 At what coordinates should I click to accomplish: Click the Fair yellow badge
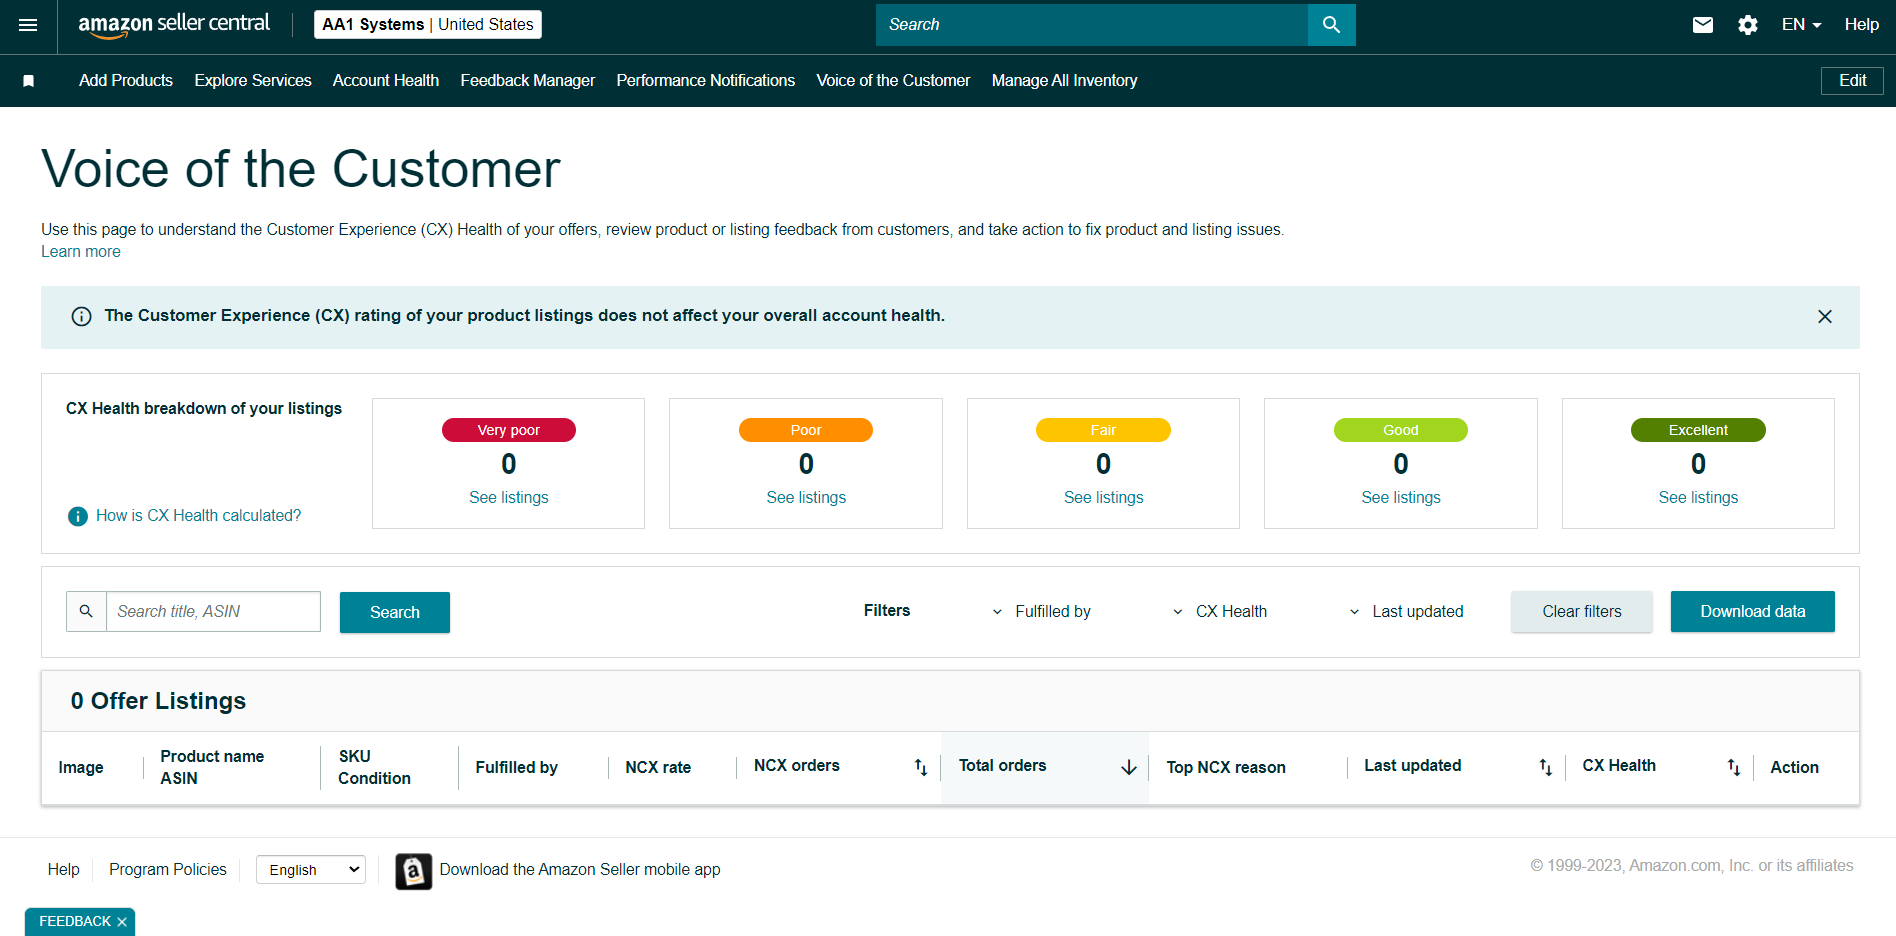click(x=1103, y=430)
